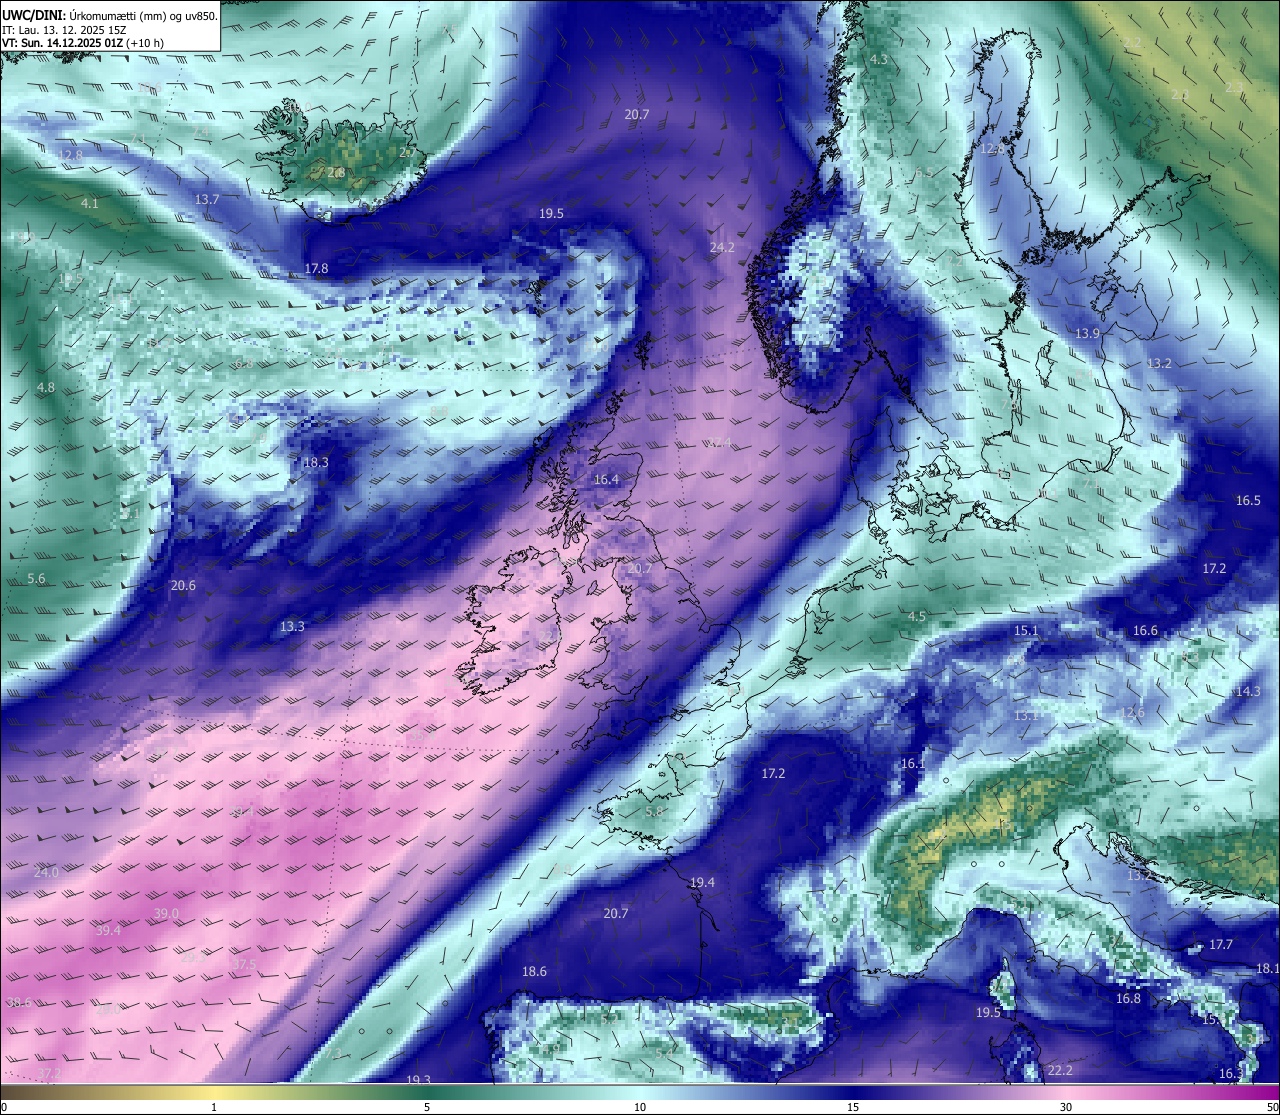Click the 16.4 value over Scotland

pos(606,480)
